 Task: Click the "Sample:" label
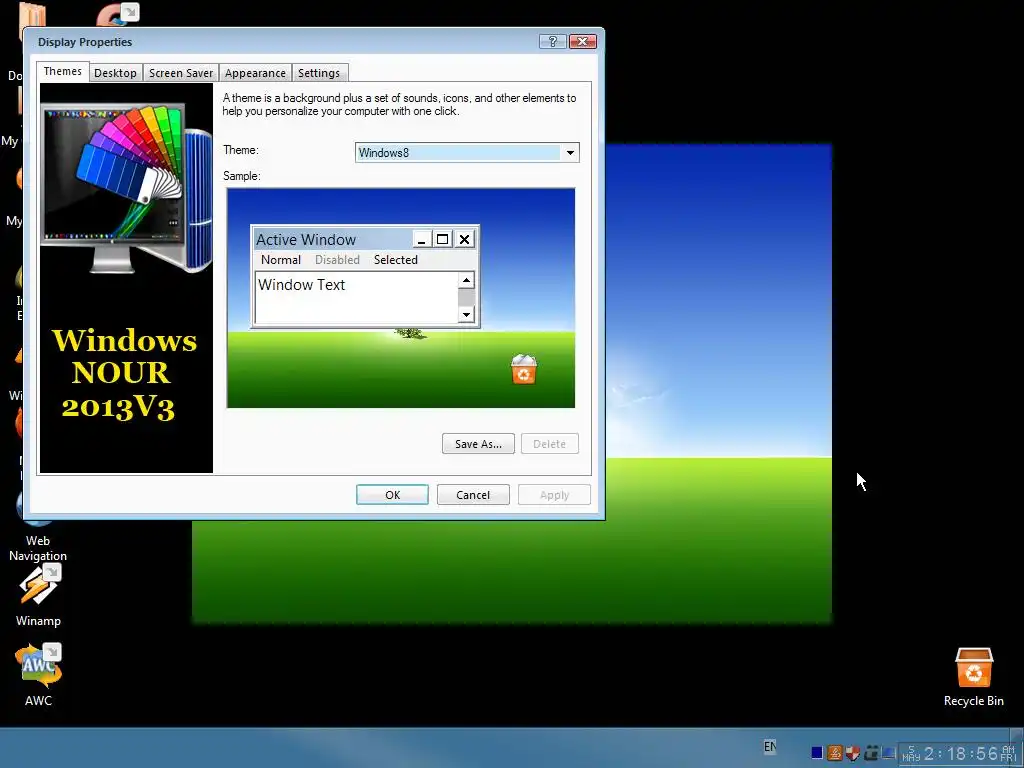click(x=242, y=176)
